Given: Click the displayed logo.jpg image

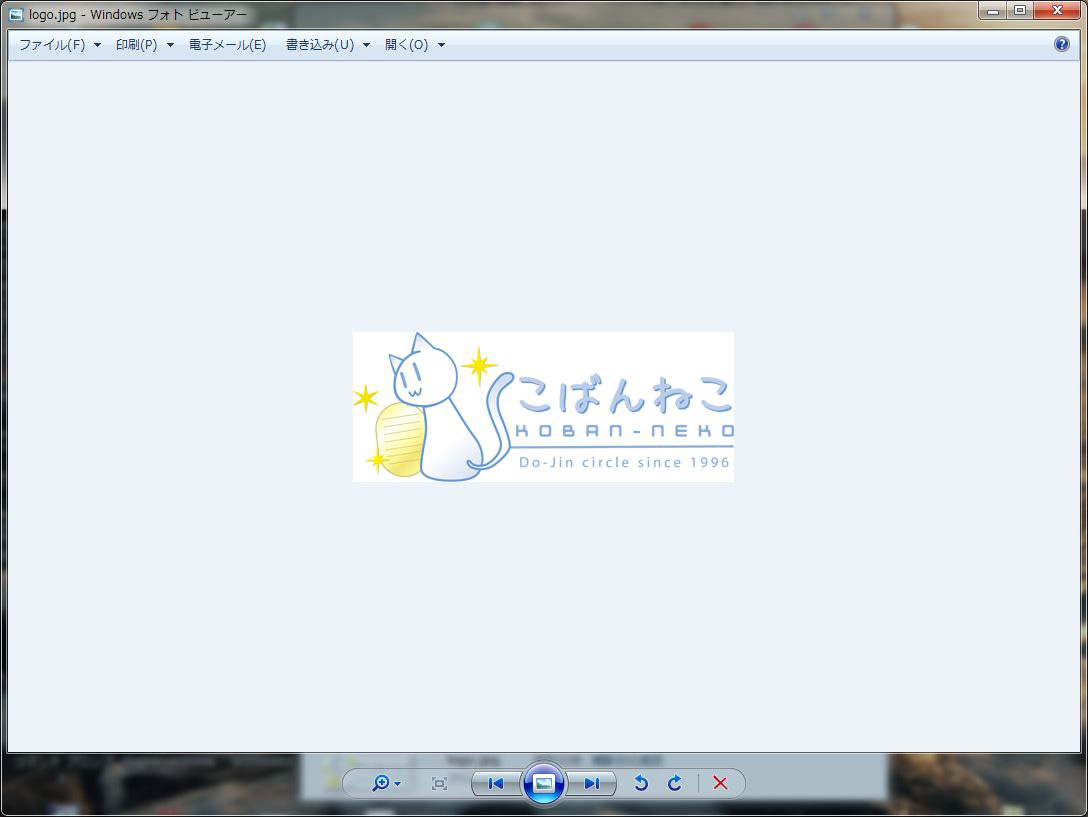Looking at the screenshot, I should point(543,407).
